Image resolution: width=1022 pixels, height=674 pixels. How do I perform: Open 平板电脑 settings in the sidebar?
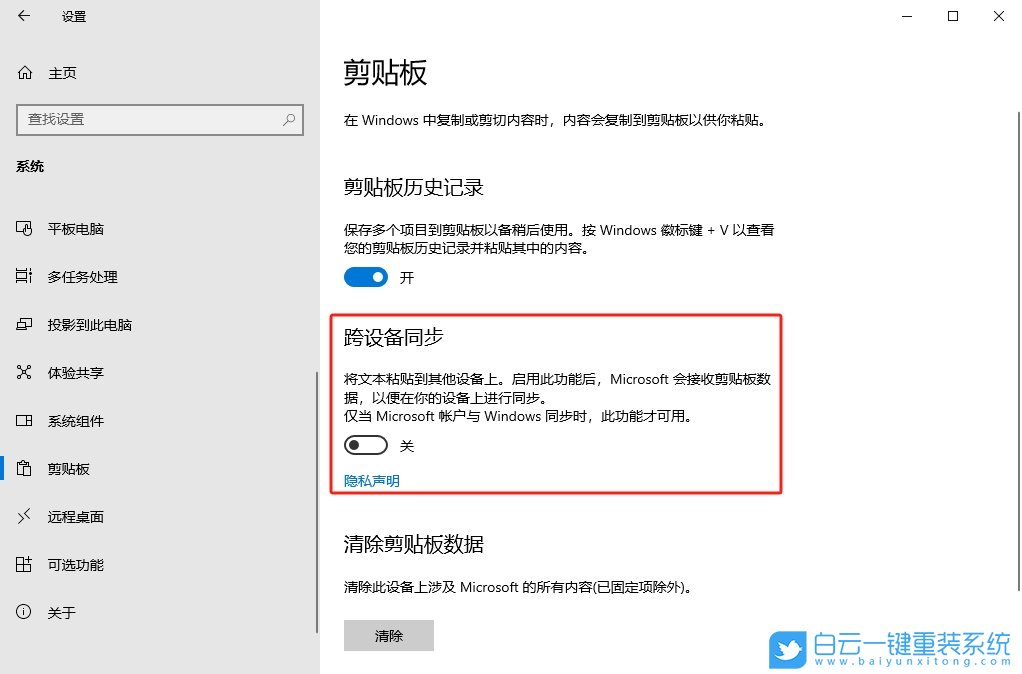pos(79,228)
